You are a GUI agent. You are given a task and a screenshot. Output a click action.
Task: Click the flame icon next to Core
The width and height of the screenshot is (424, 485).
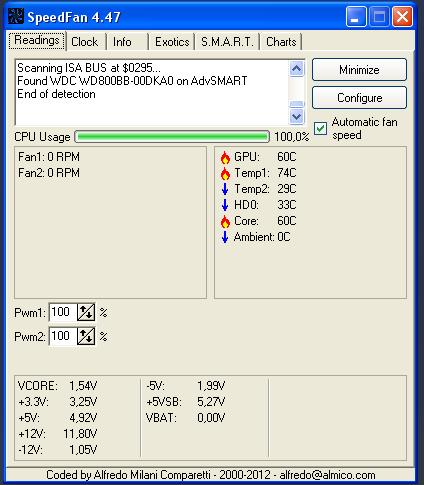click(225, 221)
